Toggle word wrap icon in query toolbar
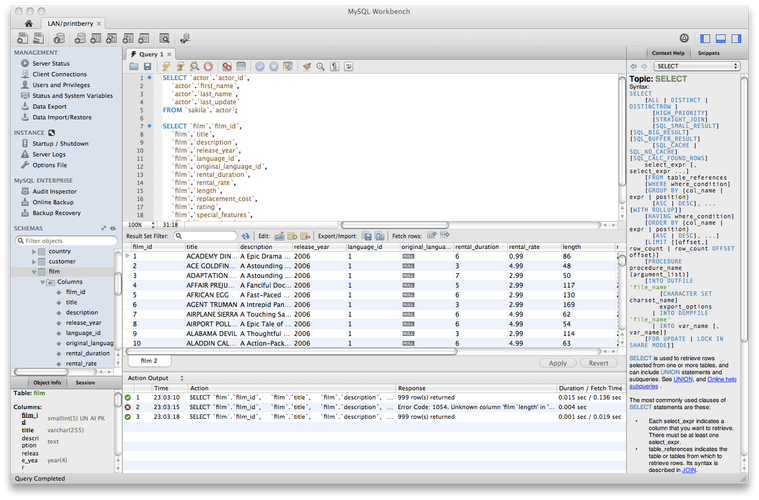This screenshot has width=759, height=500. tap(349, 66)
